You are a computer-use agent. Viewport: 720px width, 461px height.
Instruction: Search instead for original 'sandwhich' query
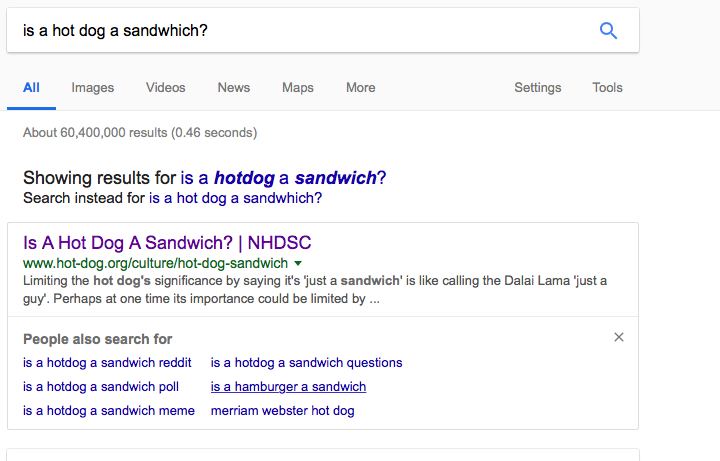click(x=236, y=198)
